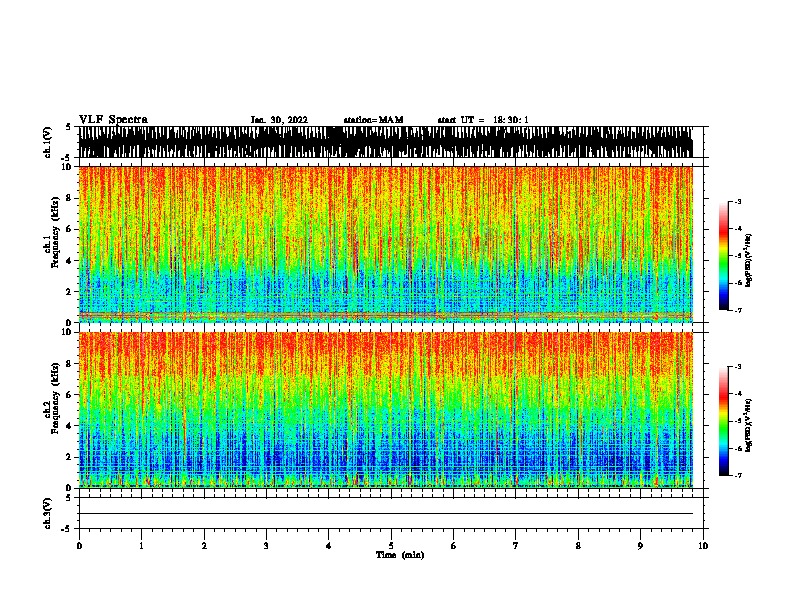Click the "5" time axis tick label
This screenshot has width=792, height=612.
point(391,545)
